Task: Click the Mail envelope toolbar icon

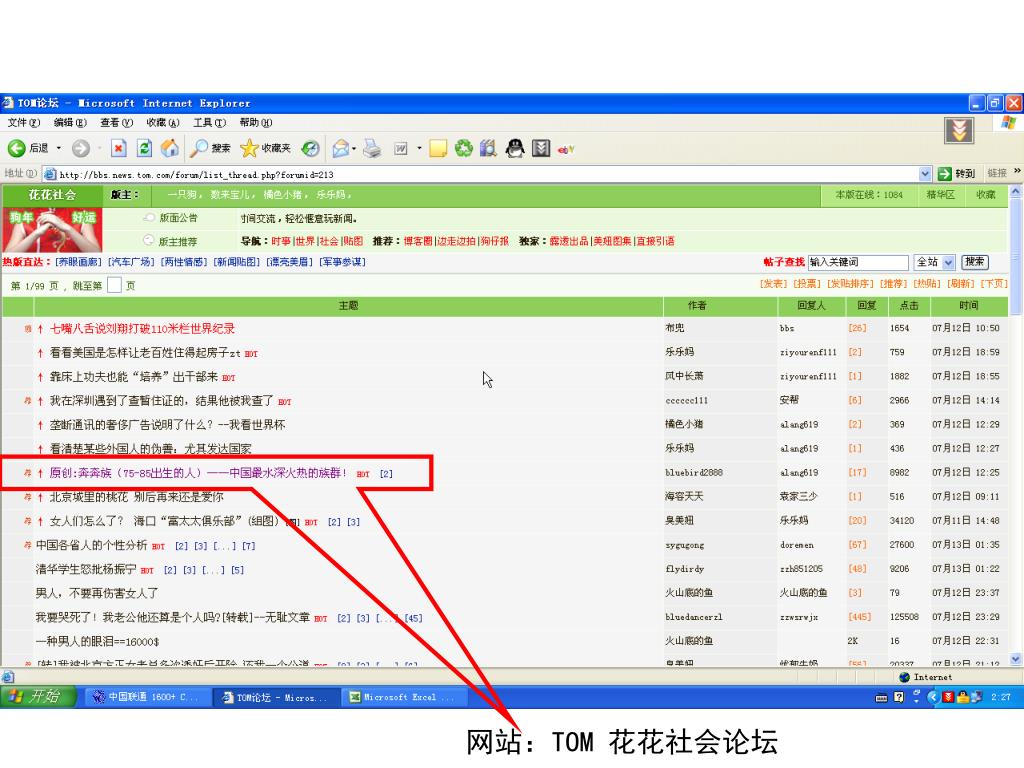Action: 340,149
